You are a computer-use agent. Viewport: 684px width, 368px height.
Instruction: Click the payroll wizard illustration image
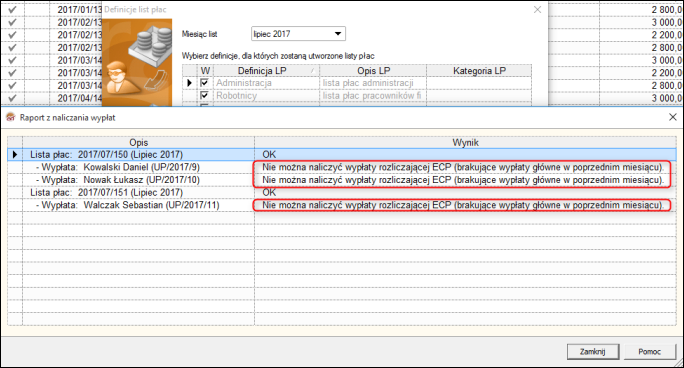tap(137, 62)
